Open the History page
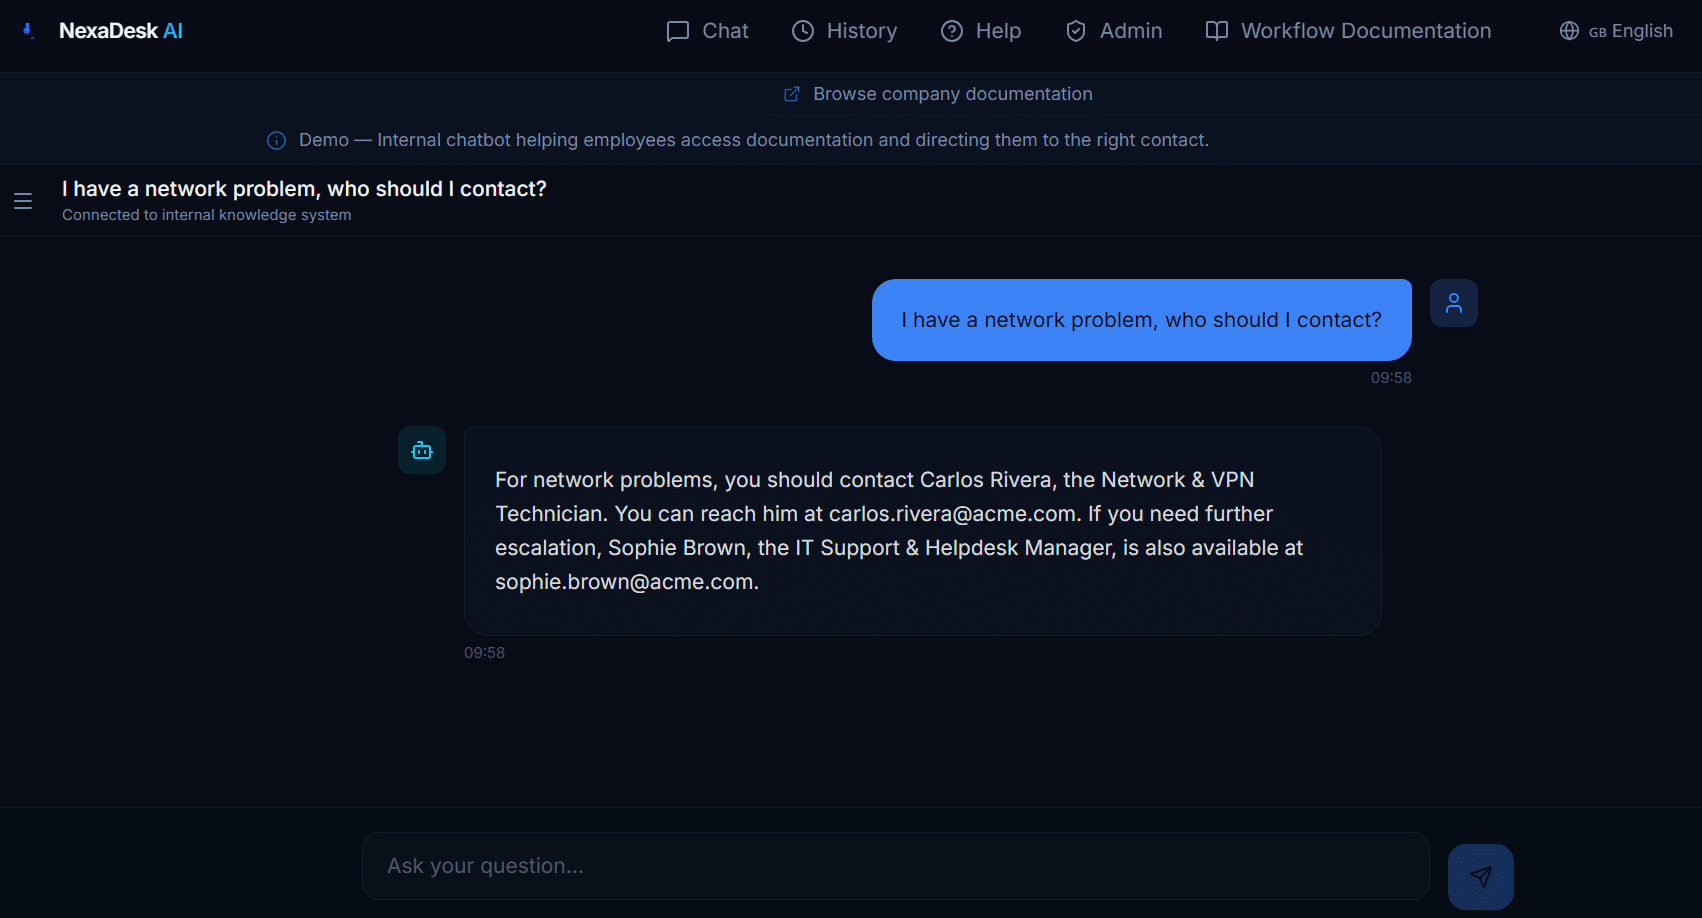The height and width of the screenshot is (918, 1702). click(x=845, y=31)
